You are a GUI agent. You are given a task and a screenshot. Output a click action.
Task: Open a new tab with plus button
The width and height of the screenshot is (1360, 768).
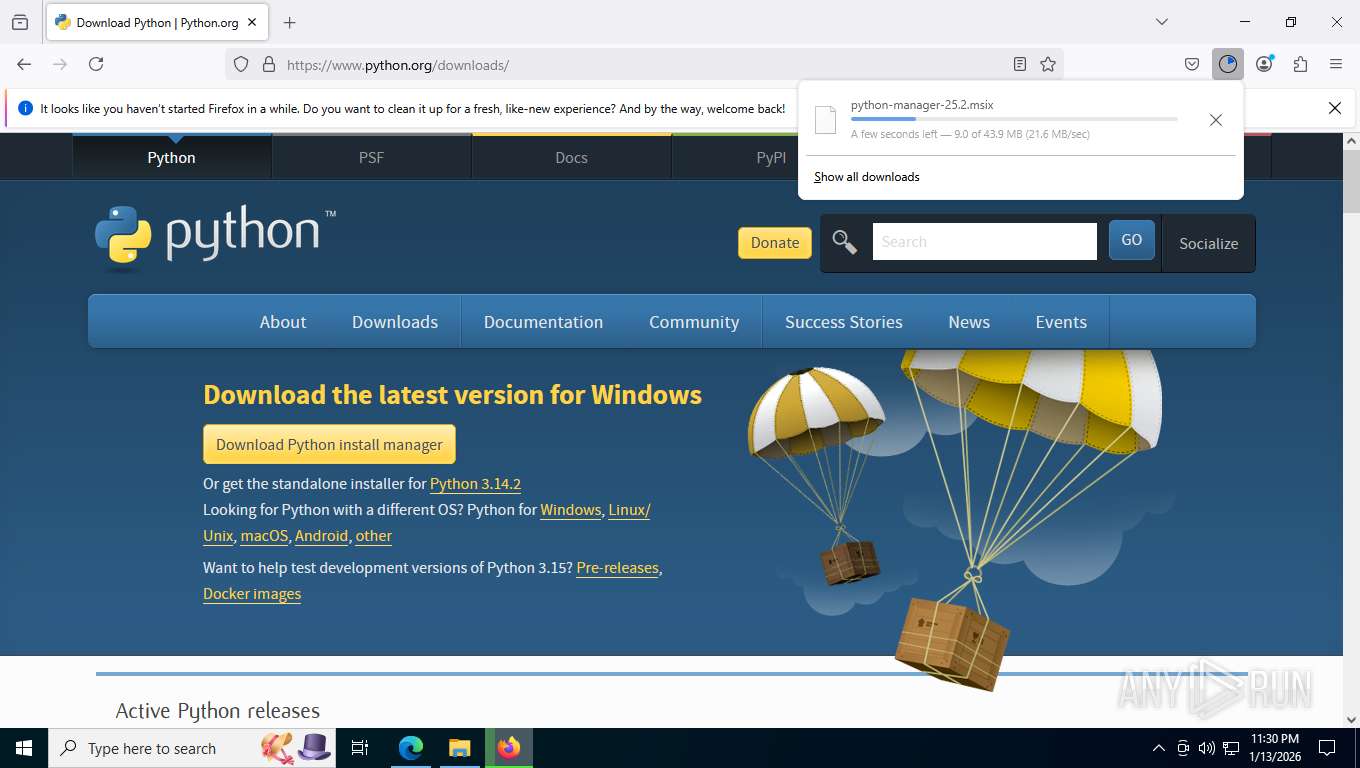pyautogui.click(x=290, y=22)
